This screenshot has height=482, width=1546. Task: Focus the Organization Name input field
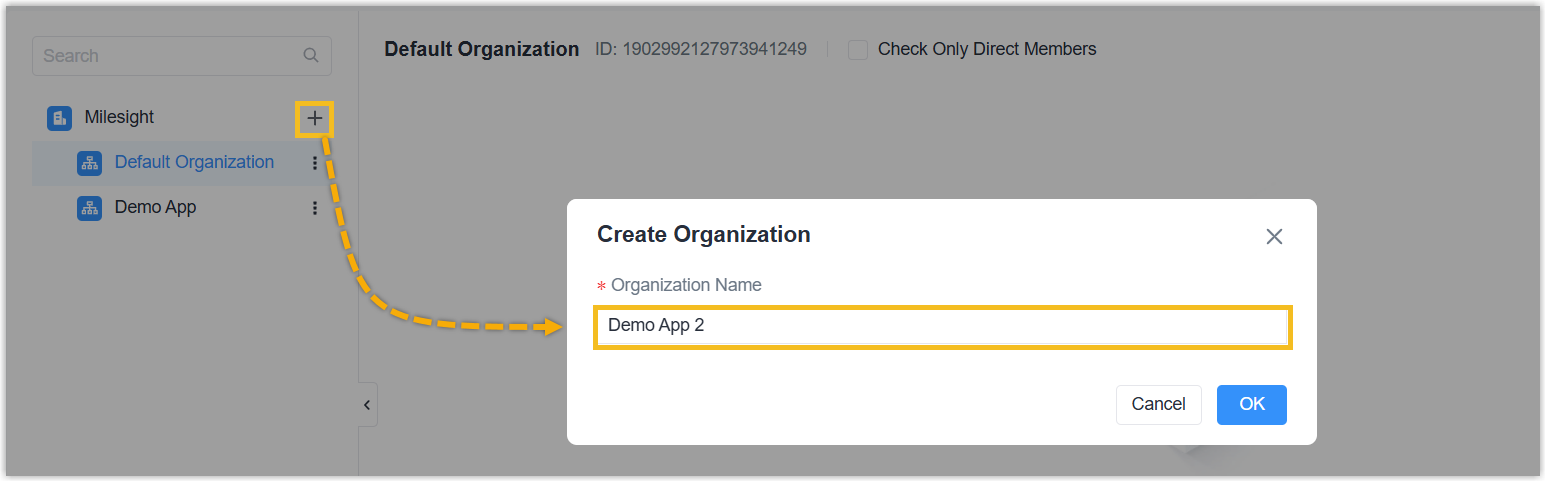[942, 327]
